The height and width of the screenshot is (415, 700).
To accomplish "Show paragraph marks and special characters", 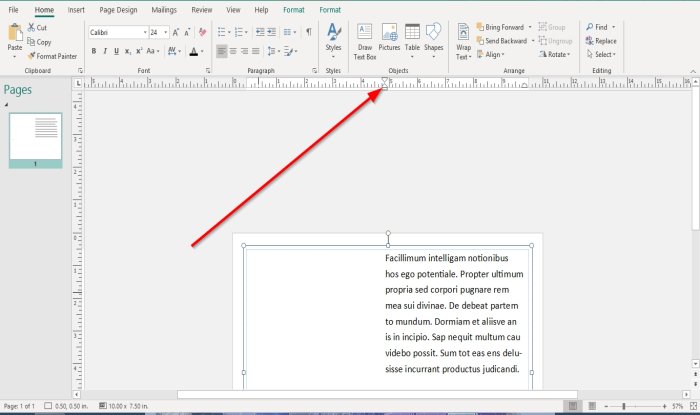I will (308, 32).
